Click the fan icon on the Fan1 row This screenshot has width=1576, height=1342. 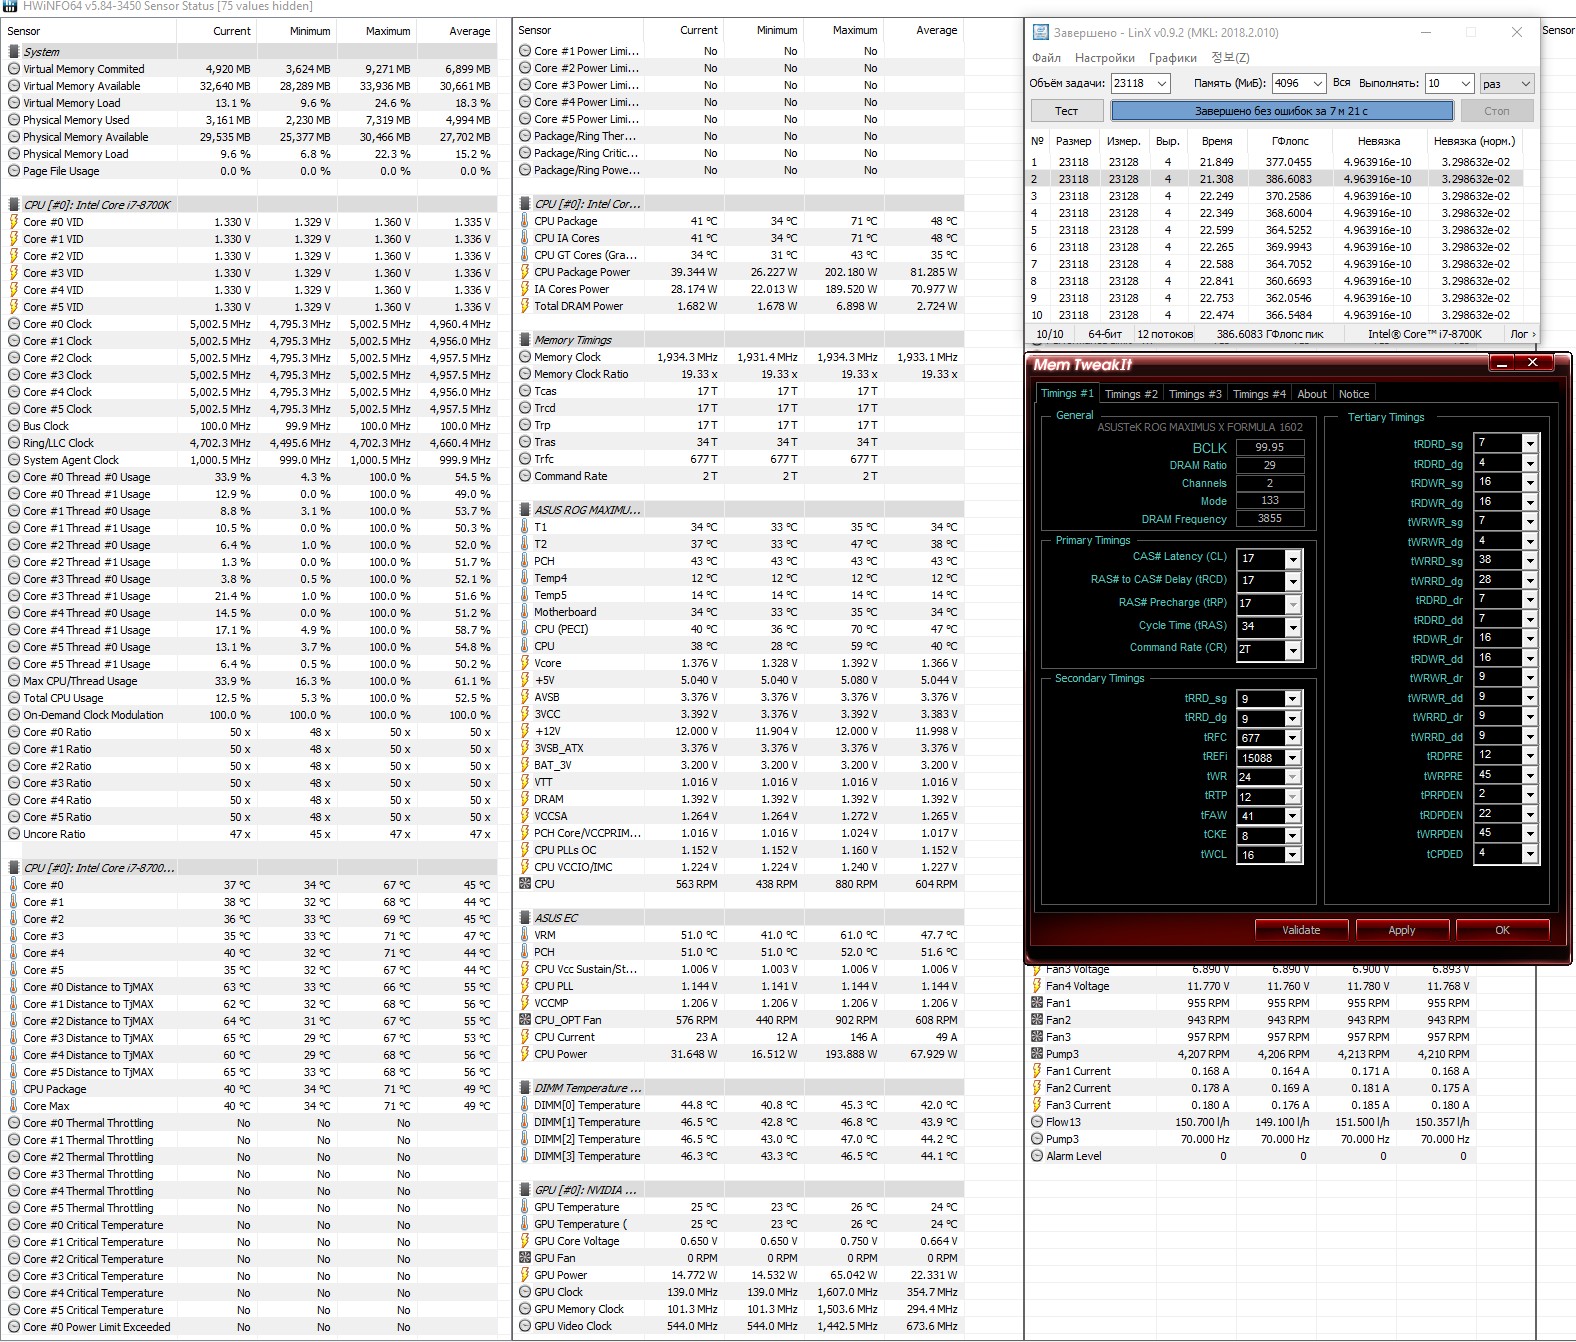click(x=1037, y=1003)
